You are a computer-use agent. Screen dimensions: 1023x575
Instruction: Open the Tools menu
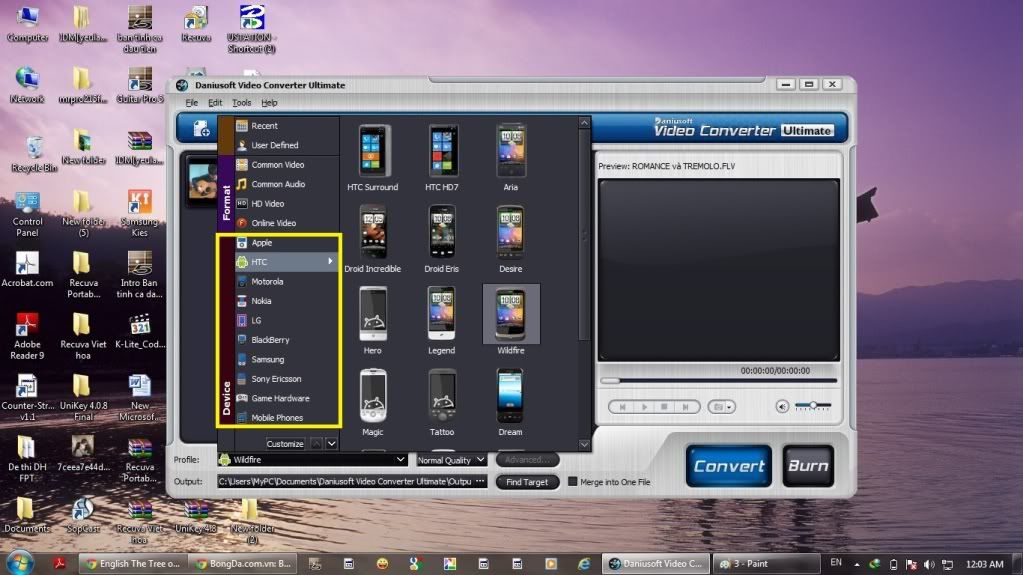[x=241, y=102]
